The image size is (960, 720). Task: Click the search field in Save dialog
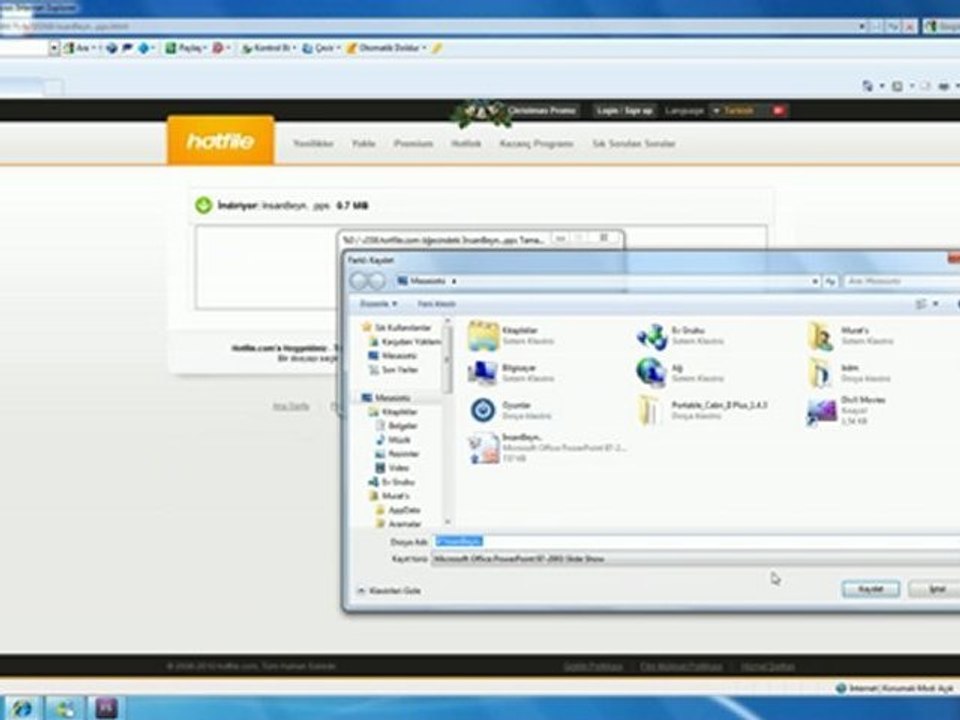pyautogui.click(x=901, y=281)
